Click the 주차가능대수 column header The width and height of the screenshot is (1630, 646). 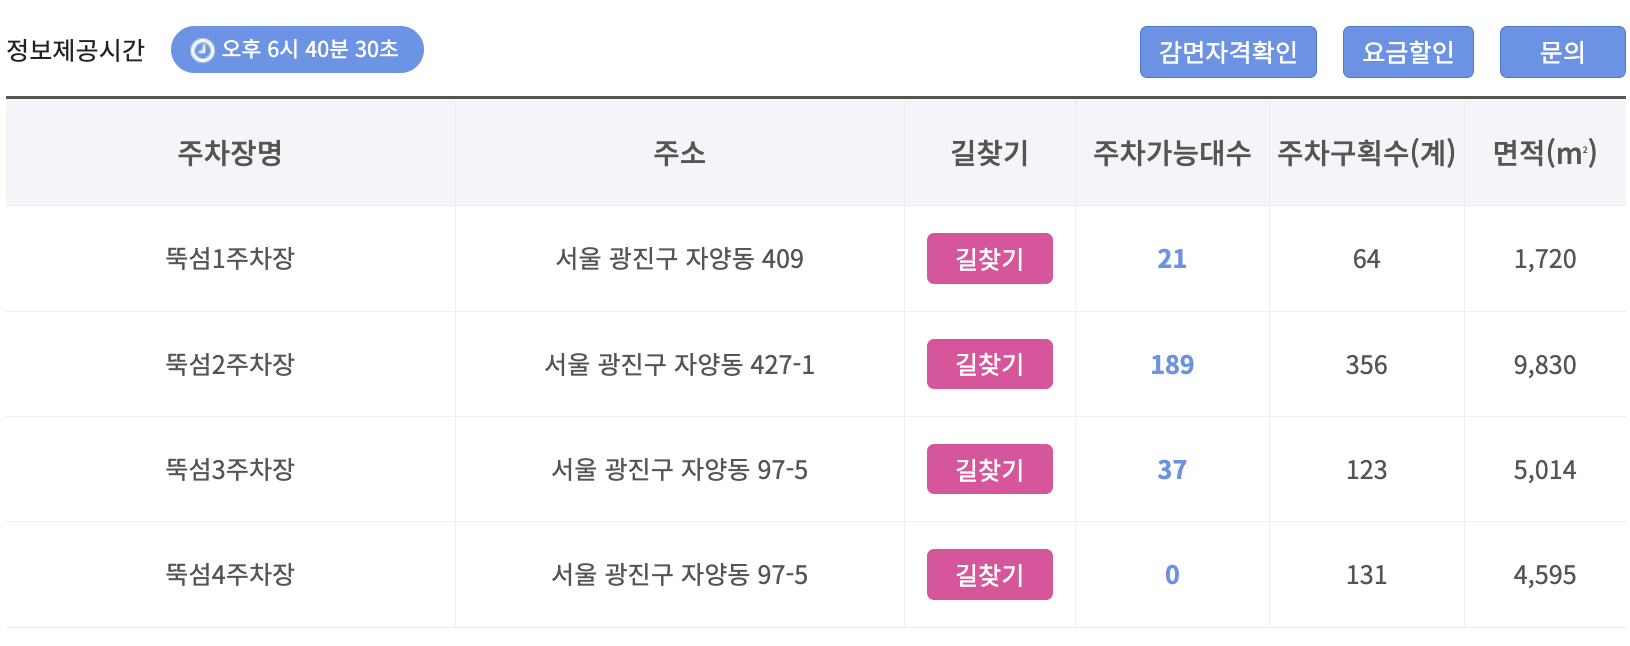1171,152
